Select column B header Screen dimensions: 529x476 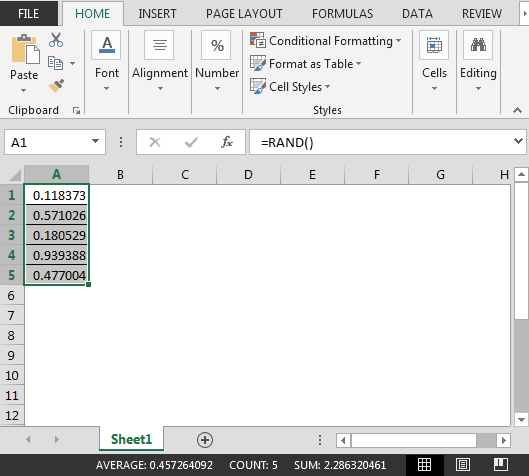tap(120, 174)
